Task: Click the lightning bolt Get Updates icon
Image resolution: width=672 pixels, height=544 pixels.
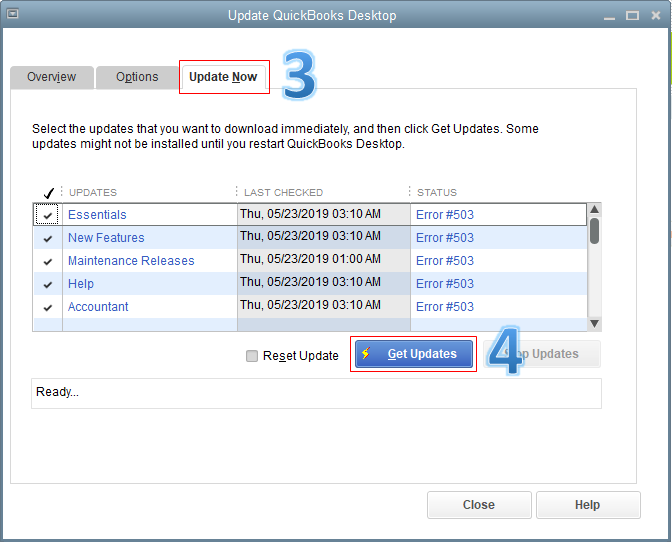Action: pos(366,354)
